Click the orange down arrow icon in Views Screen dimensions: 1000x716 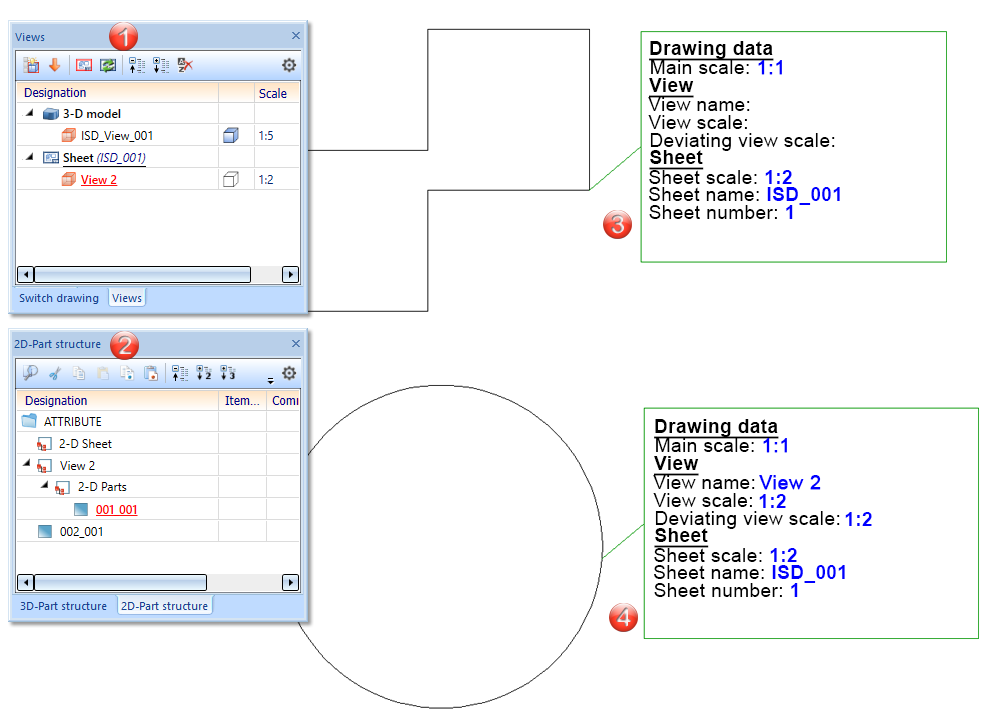click(55, 65)
